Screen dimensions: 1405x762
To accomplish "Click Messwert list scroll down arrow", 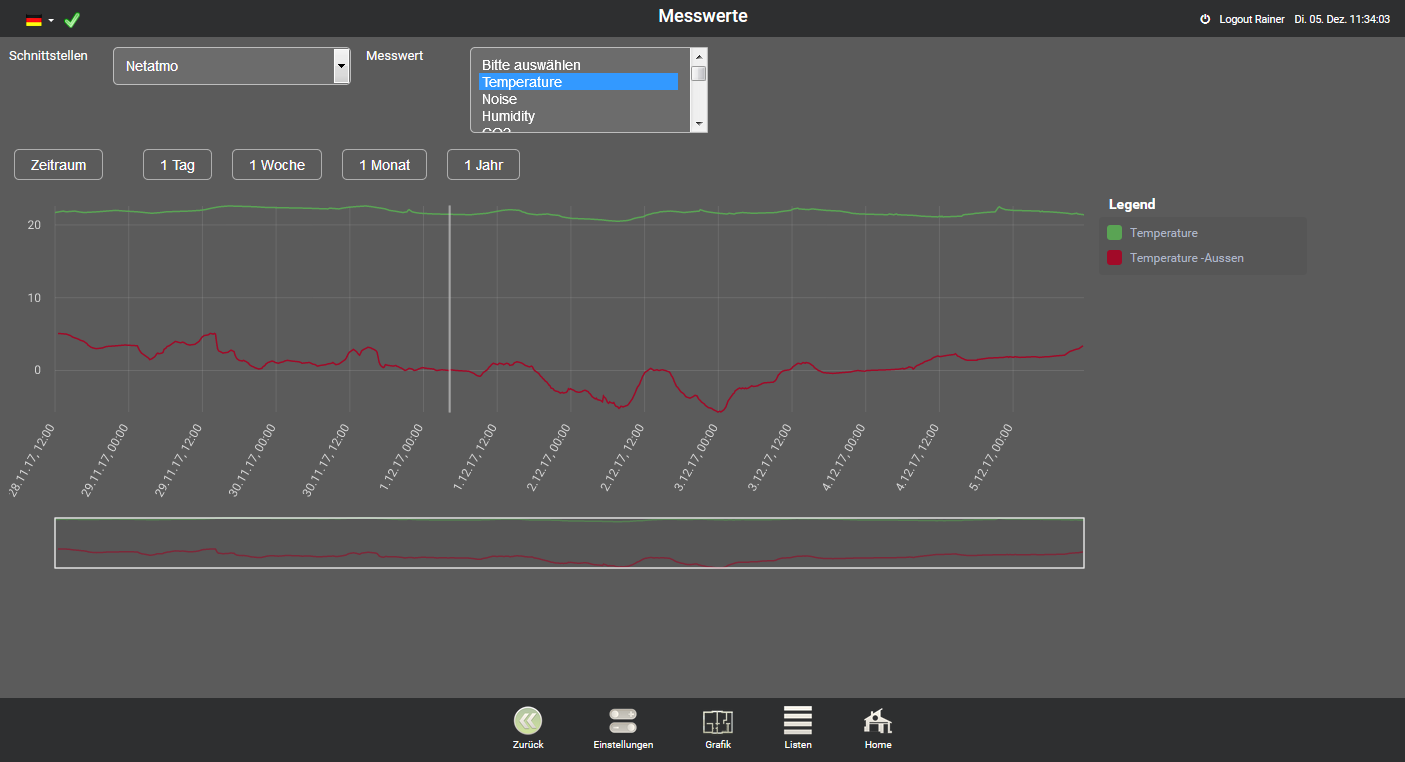I will [699, 124].
